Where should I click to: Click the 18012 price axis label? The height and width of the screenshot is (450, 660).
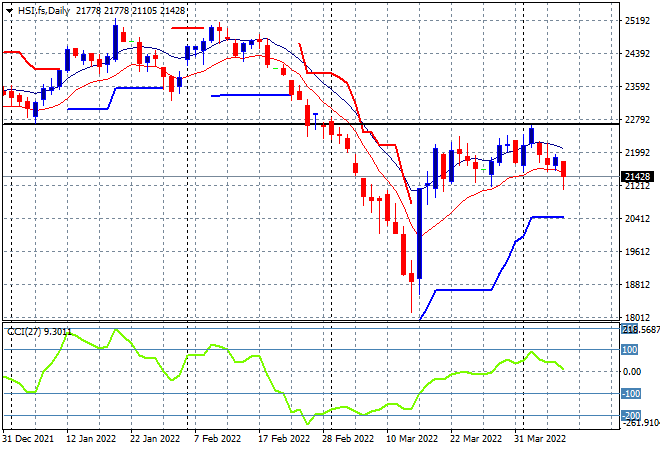[637, 317]
